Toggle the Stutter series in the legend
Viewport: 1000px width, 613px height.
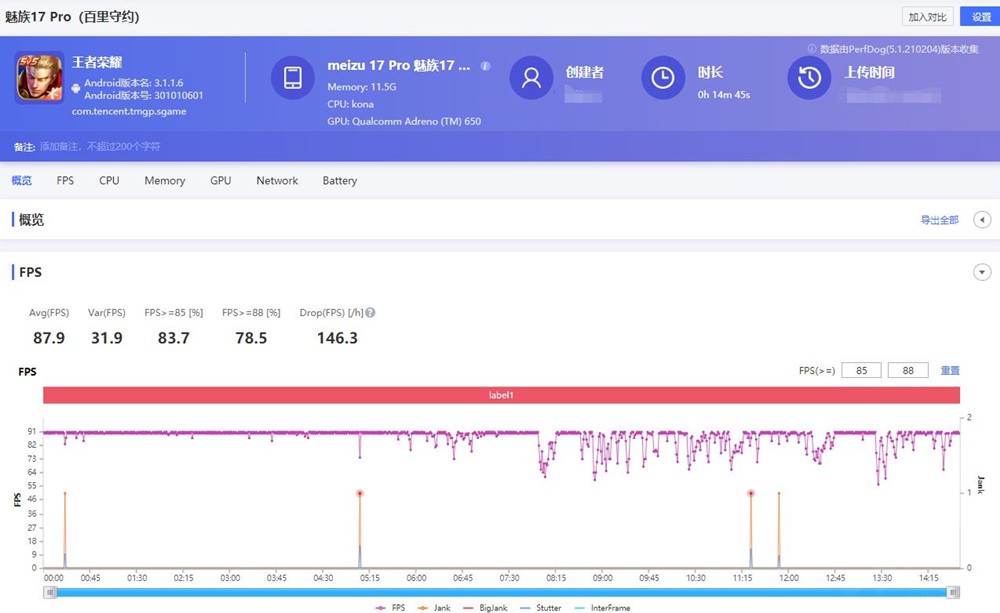(x=540, y=608)
